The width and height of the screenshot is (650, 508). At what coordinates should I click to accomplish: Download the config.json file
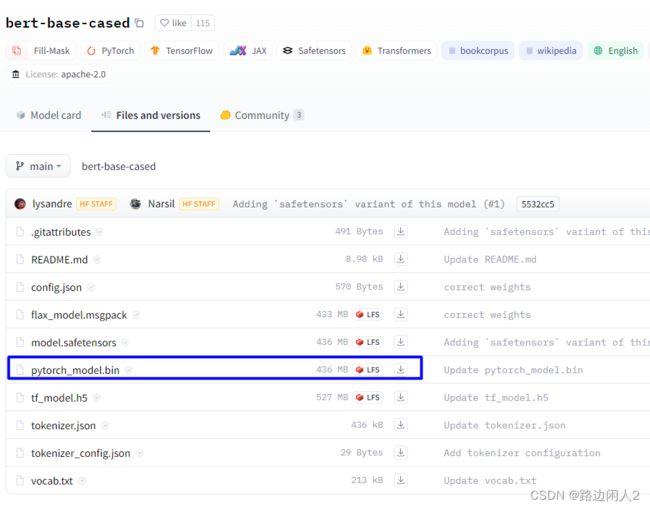pyautogui.click(x=400, y=287)
